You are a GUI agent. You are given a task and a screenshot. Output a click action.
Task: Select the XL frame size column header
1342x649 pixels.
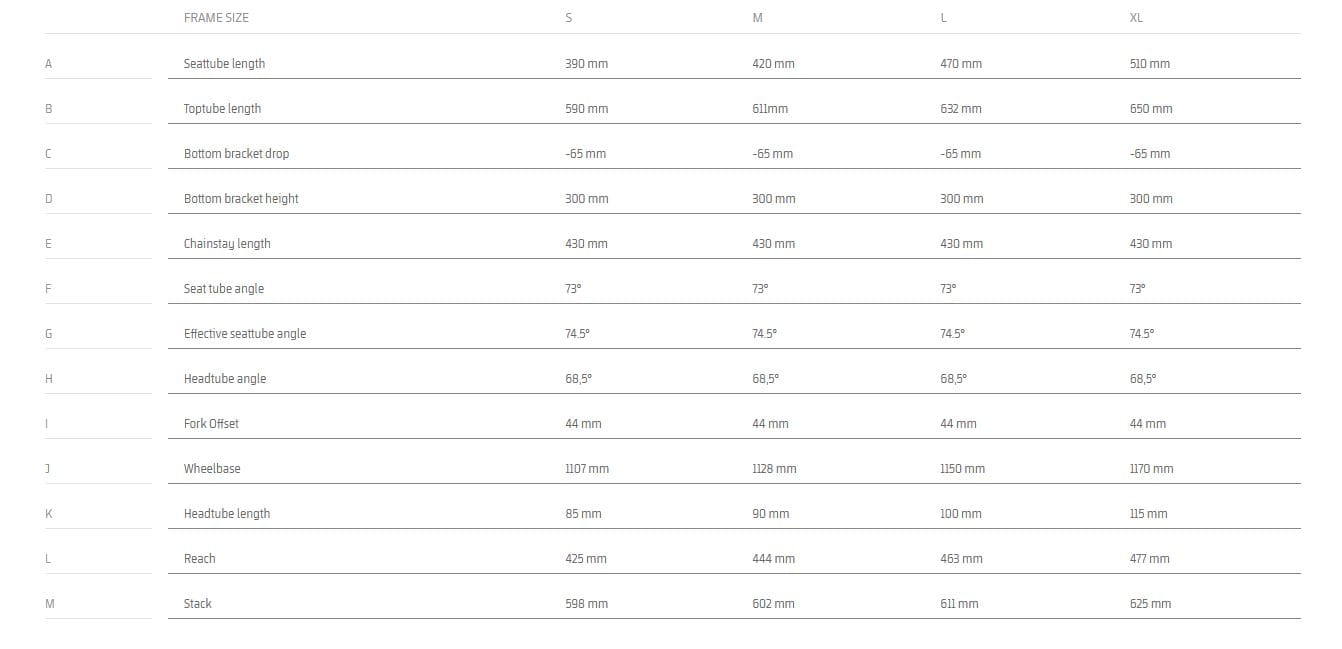point(1136,18)
